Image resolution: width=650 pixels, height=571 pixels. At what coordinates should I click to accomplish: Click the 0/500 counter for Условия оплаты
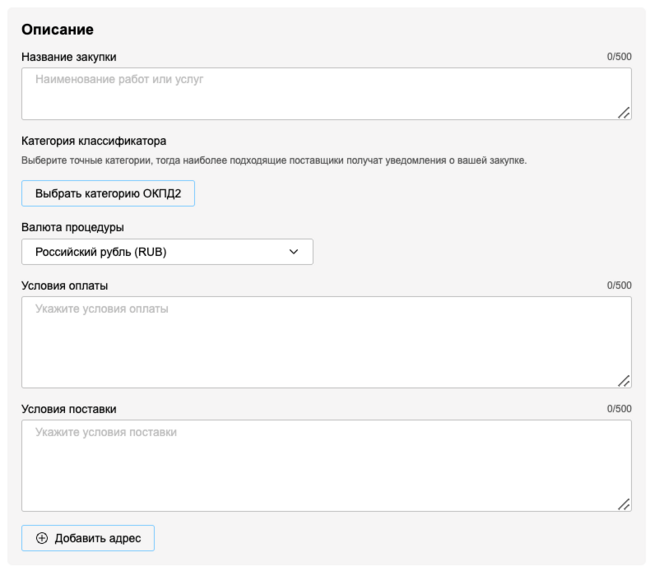coord(619,286)
